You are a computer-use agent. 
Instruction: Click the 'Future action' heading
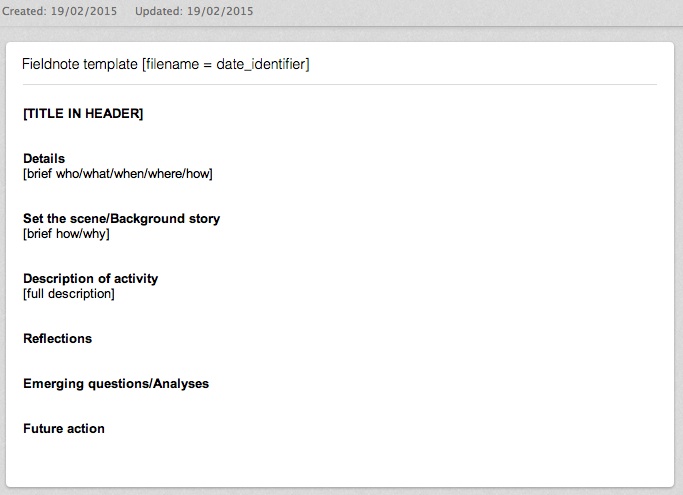[x=64, y=428]
